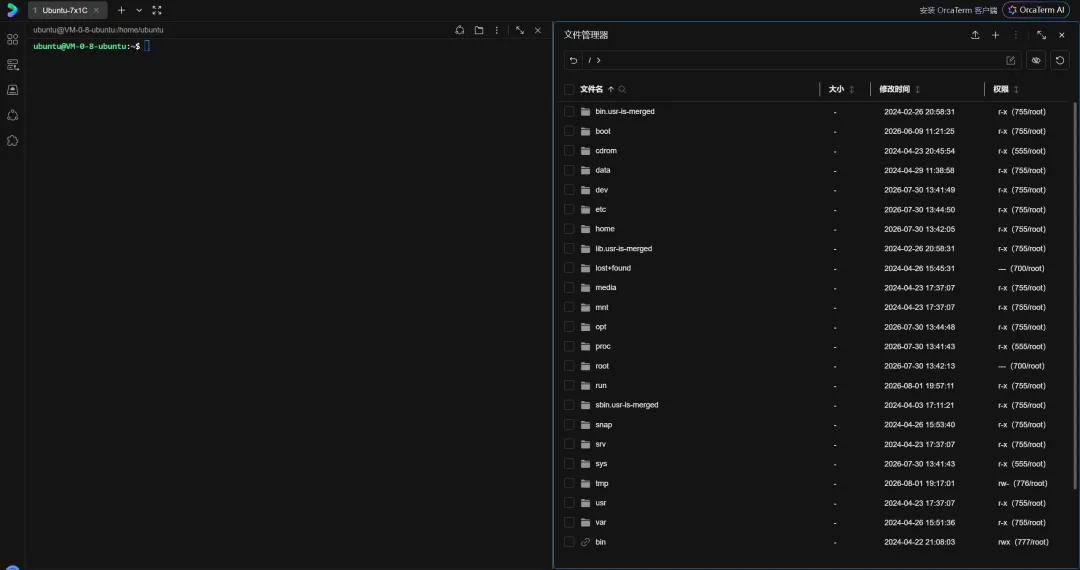Open the plugins puzzle-piece sidebar icon
The width and height of the screenshot is (1080, 570).
click(x=12, y=140)
